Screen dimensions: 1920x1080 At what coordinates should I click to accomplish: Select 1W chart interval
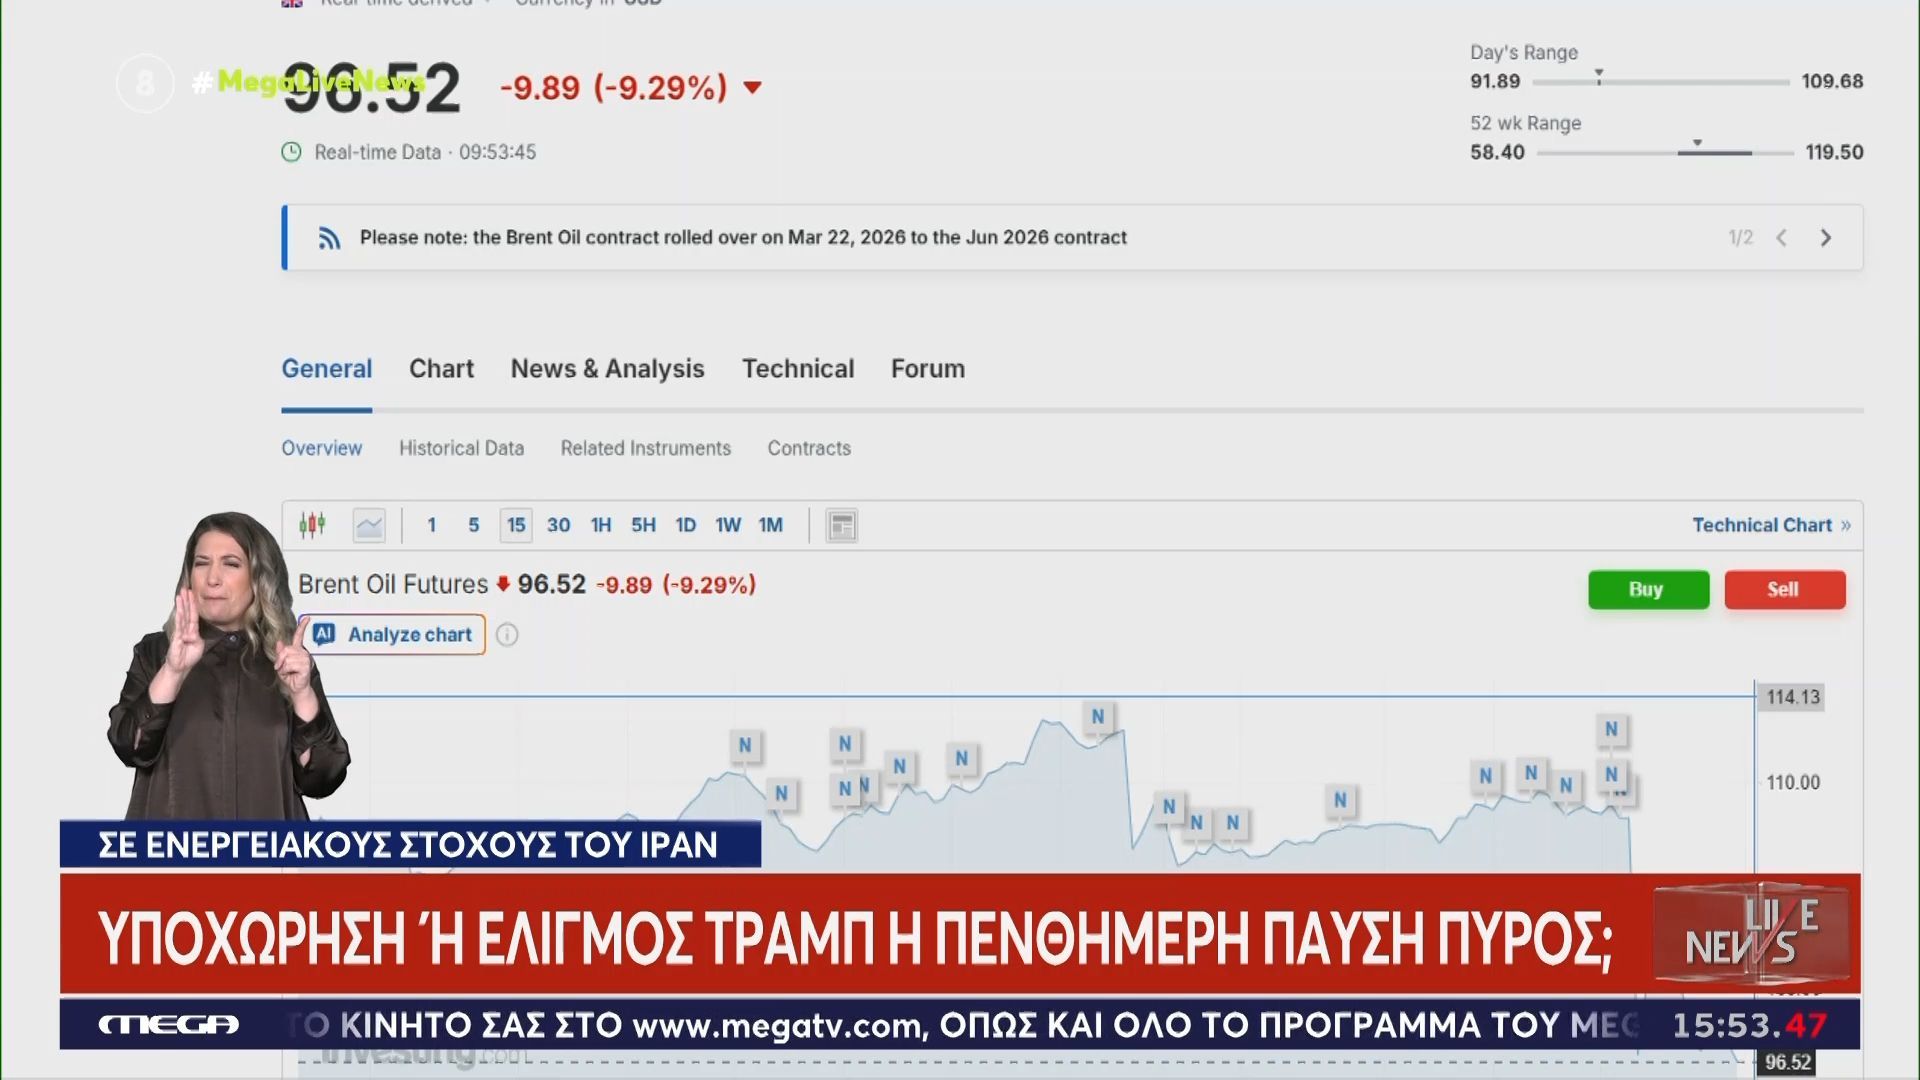[728, 525]
